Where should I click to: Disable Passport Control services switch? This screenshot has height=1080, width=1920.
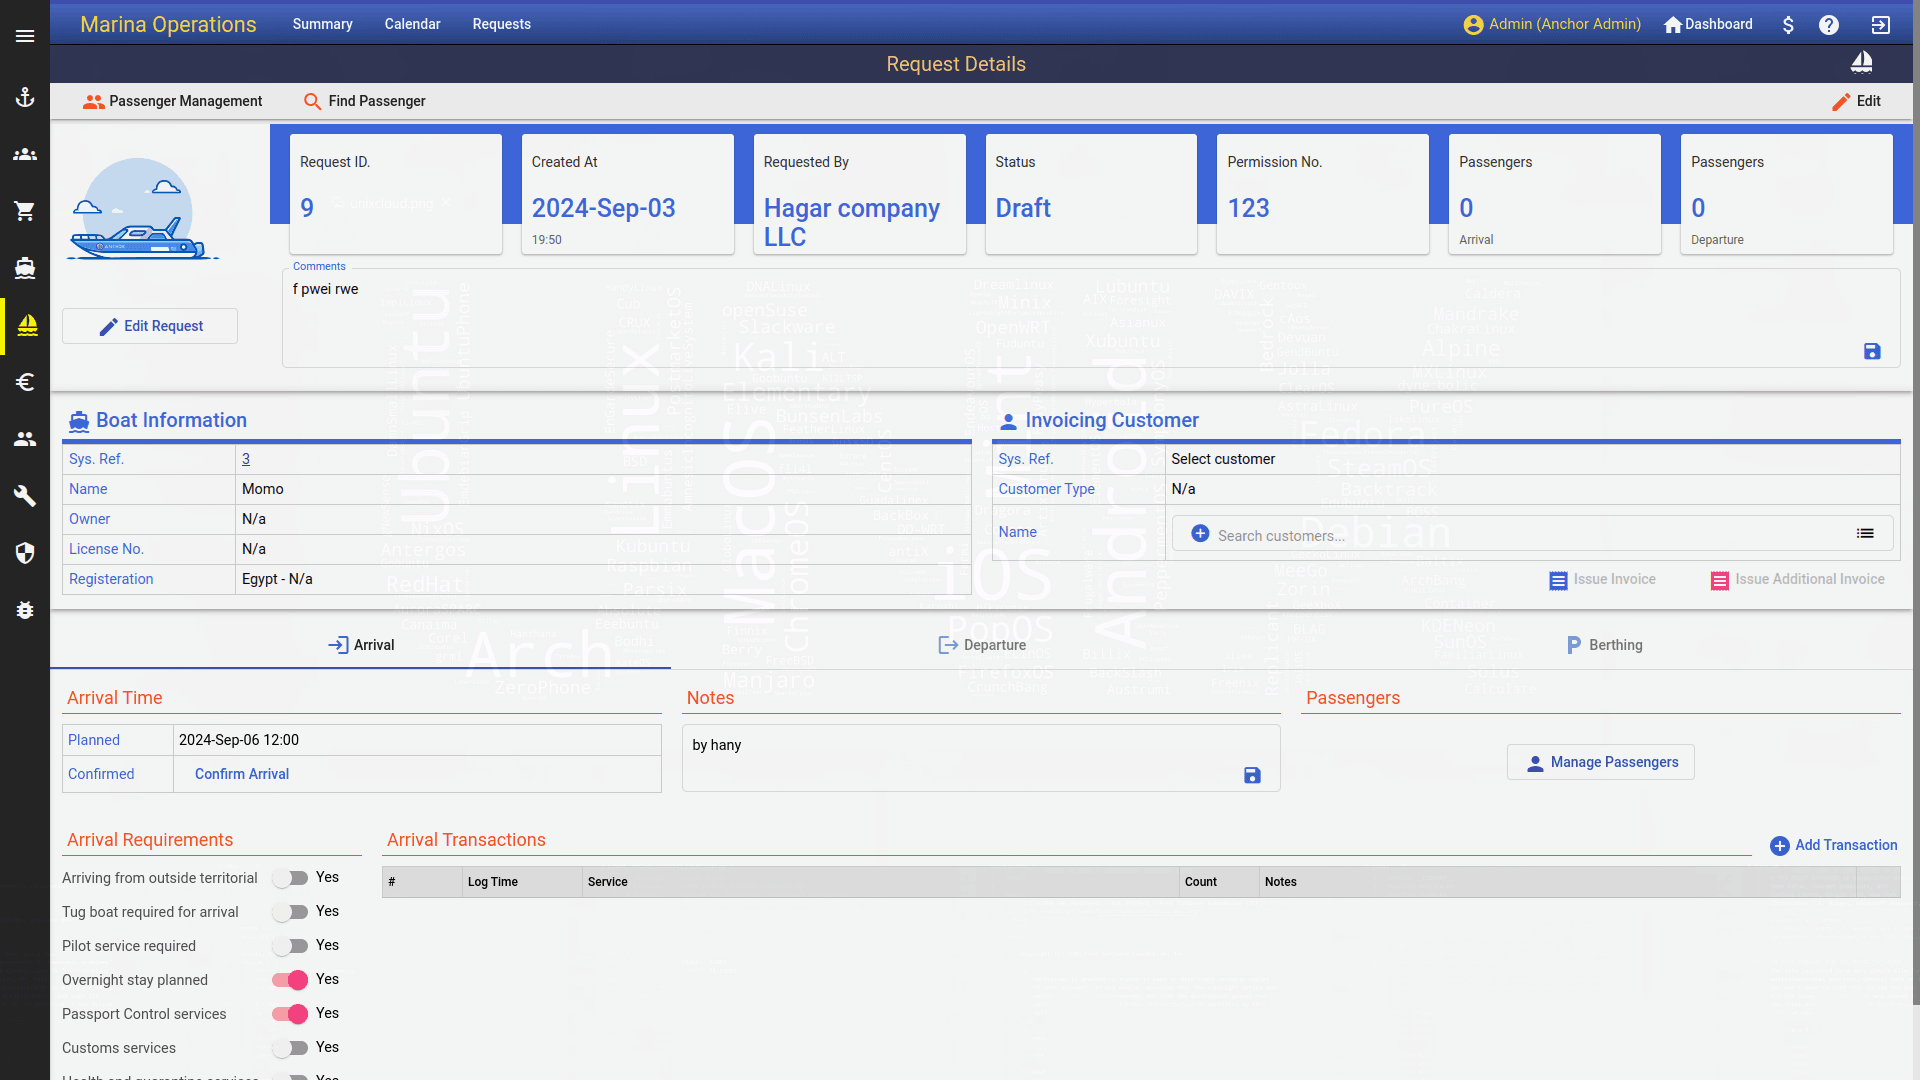(291, 1014)
